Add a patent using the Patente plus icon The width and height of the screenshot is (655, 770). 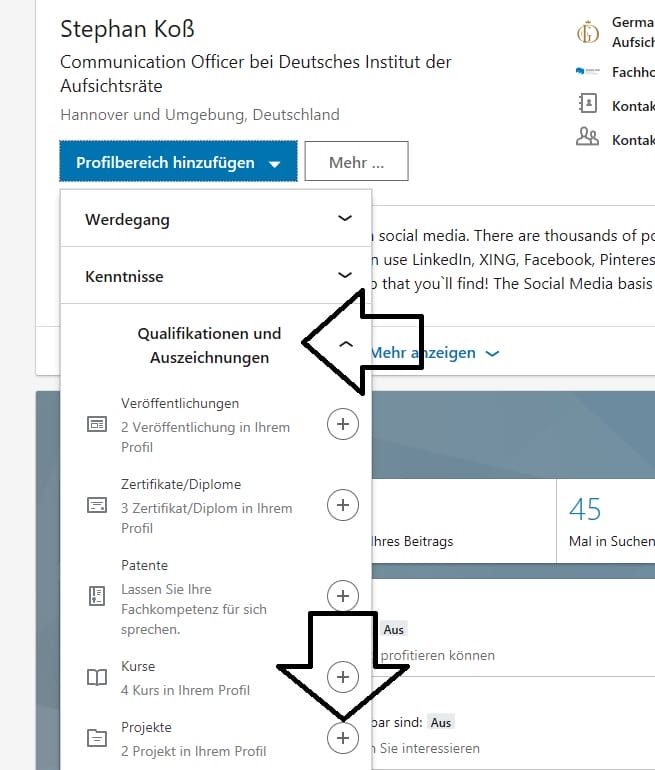343,596
